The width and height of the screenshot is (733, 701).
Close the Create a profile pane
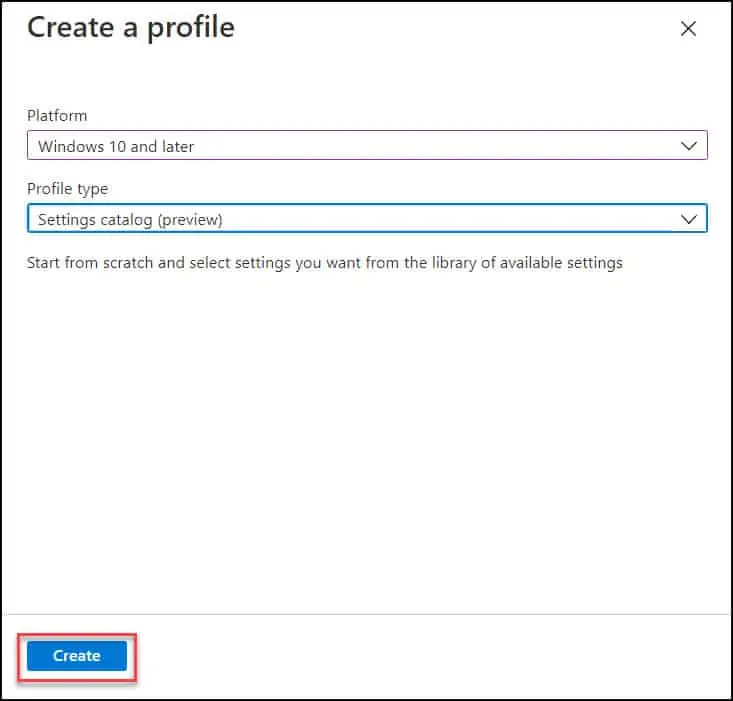(688, 29)
